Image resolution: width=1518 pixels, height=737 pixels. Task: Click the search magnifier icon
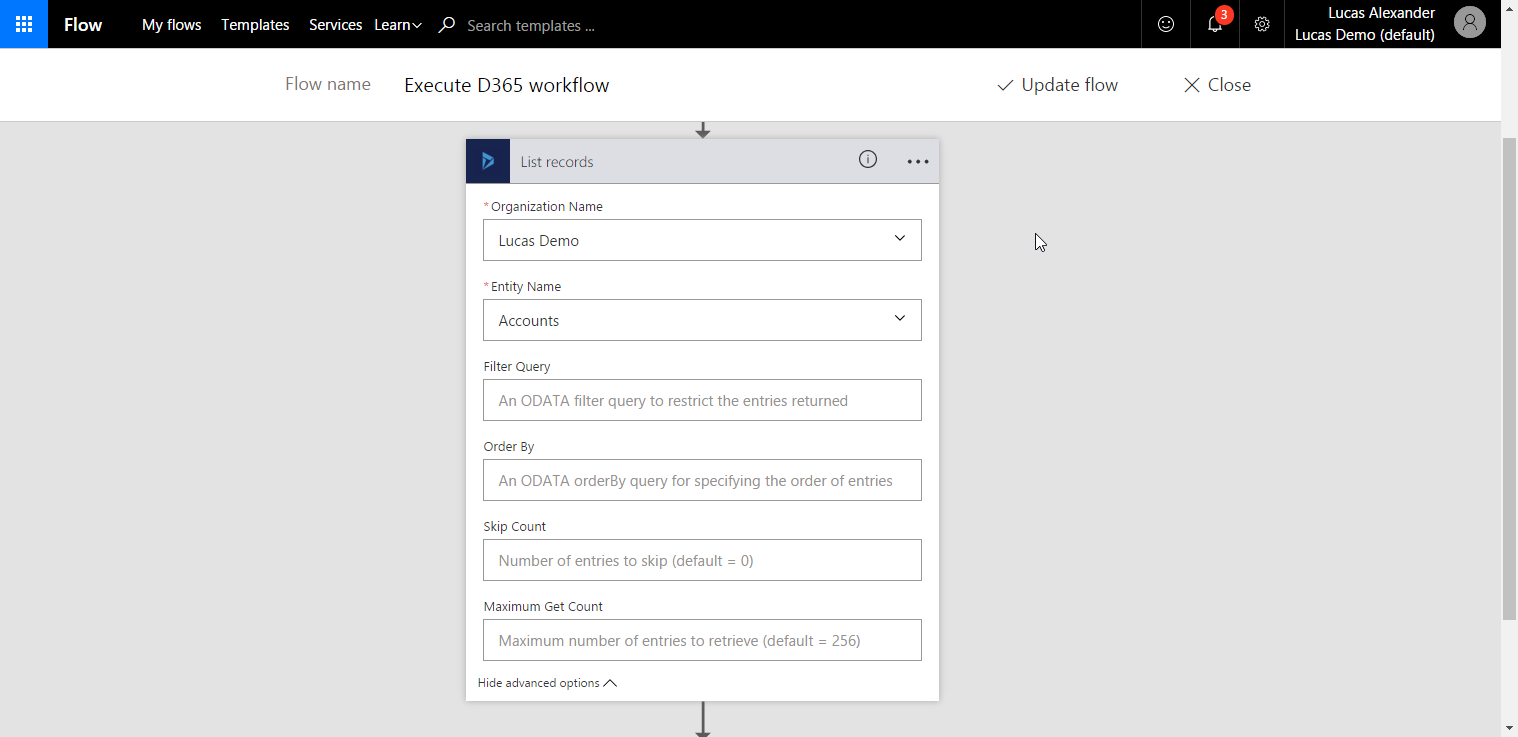(x=447, y=25)
